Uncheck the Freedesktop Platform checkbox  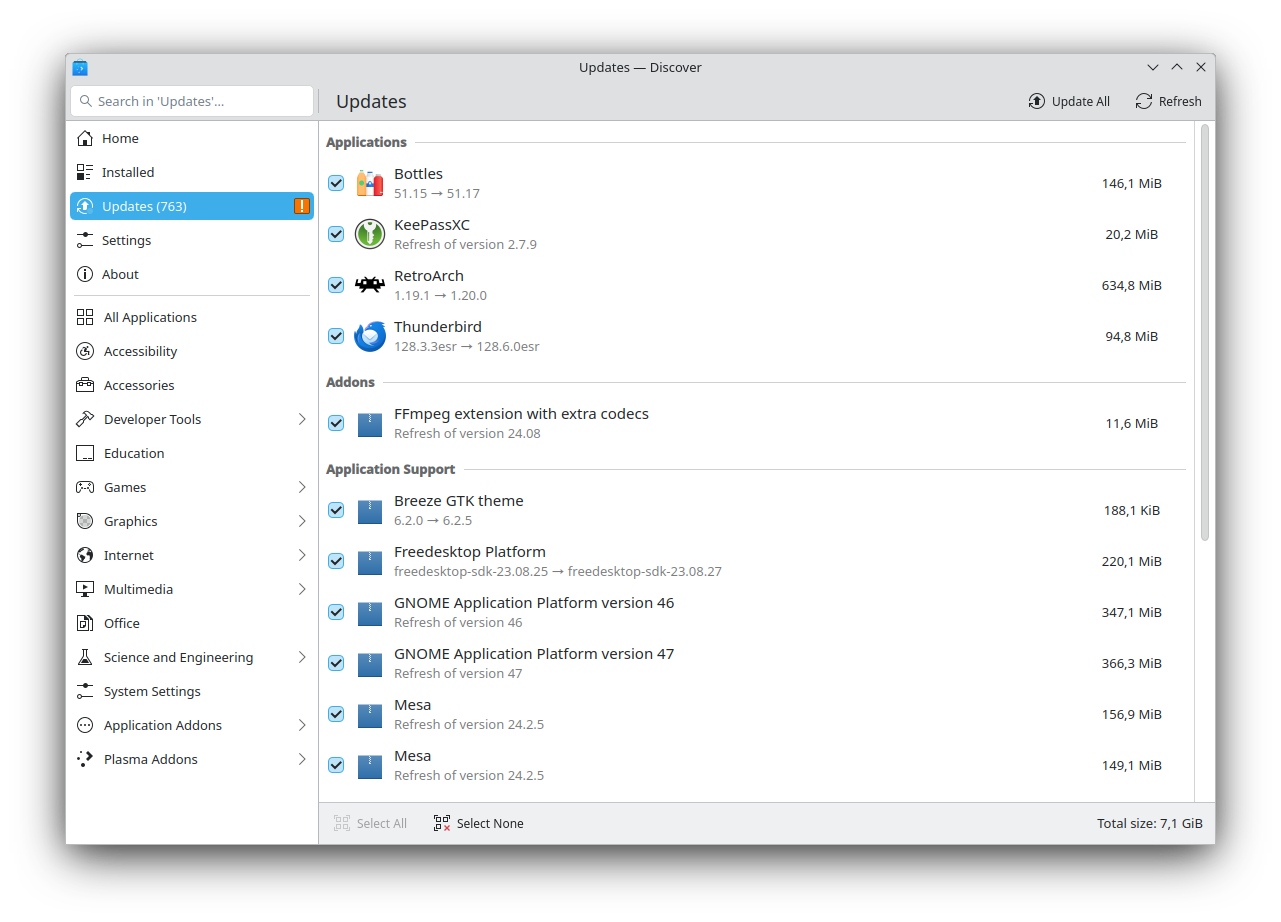pyautogui.click(x=336, y=561)
